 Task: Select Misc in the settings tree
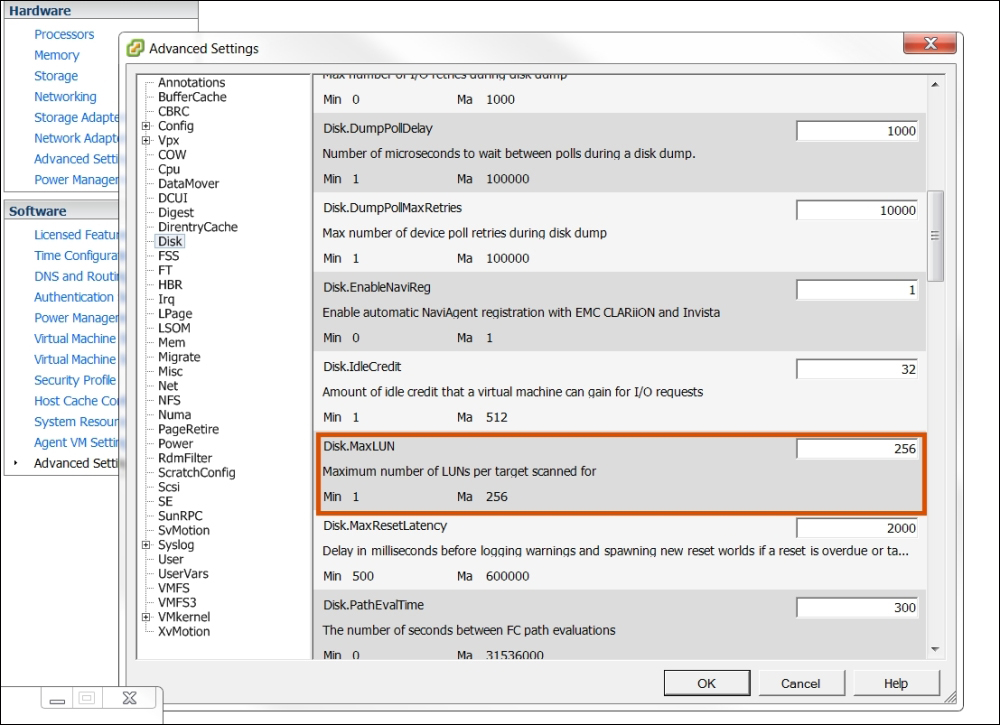coord(170,372)
